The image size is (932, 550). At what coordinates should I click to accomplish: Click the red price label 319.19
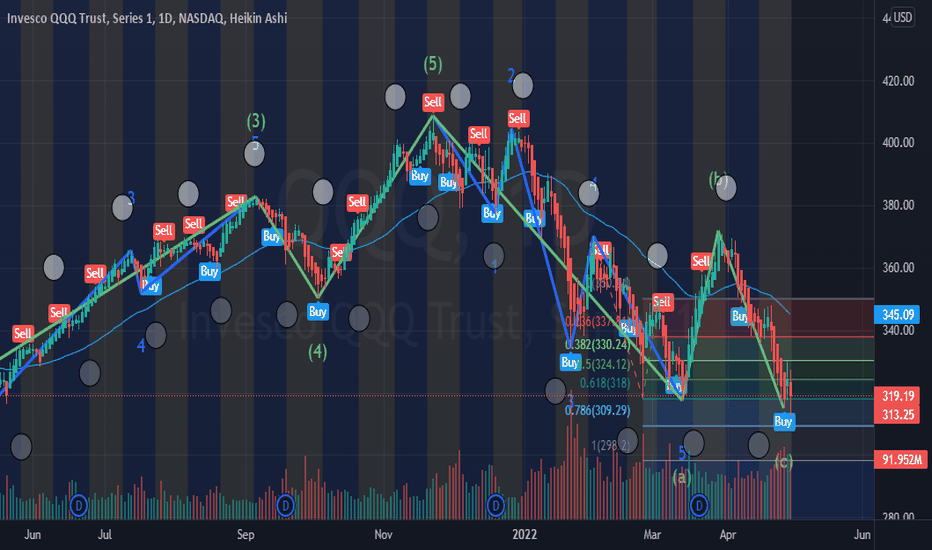tap(898, 395)
